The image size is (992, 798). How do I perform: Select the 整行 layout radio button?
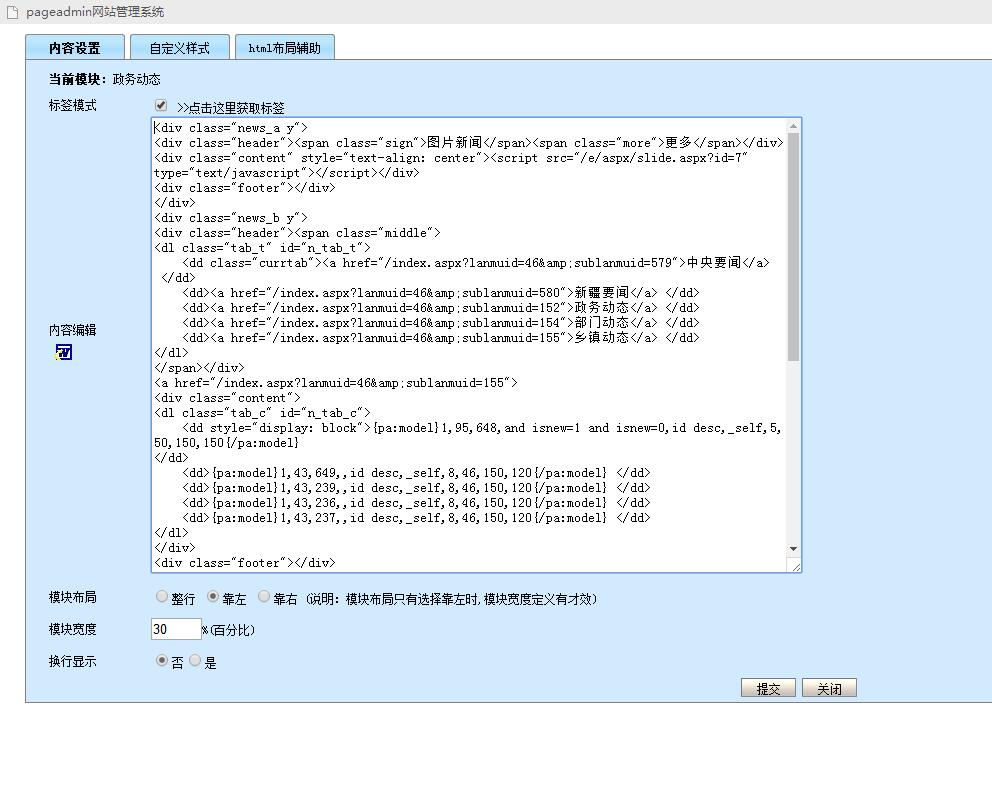162,596
